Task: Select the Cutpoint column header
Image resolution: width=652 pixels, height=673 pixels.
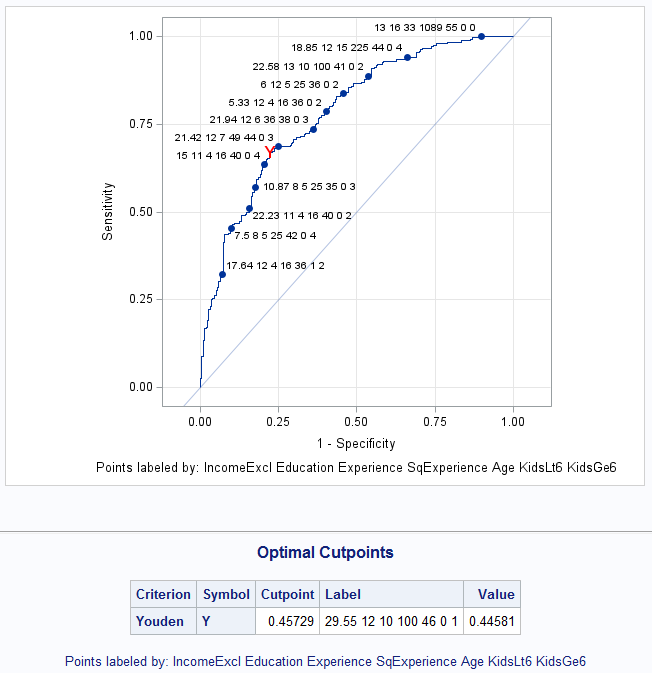Action: click(x=287, y=594)
